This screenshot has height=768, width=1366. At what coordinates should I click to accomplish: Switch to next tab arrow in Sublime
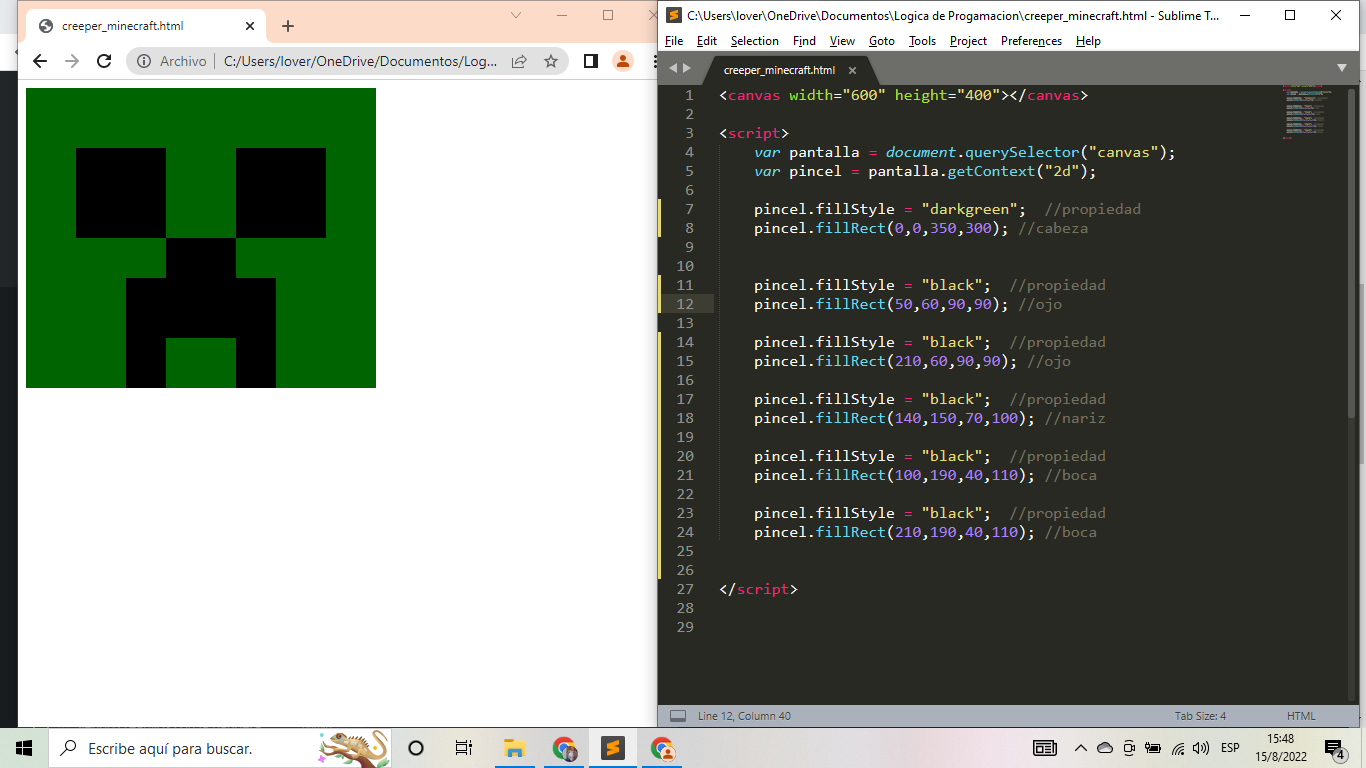[687, 68]
